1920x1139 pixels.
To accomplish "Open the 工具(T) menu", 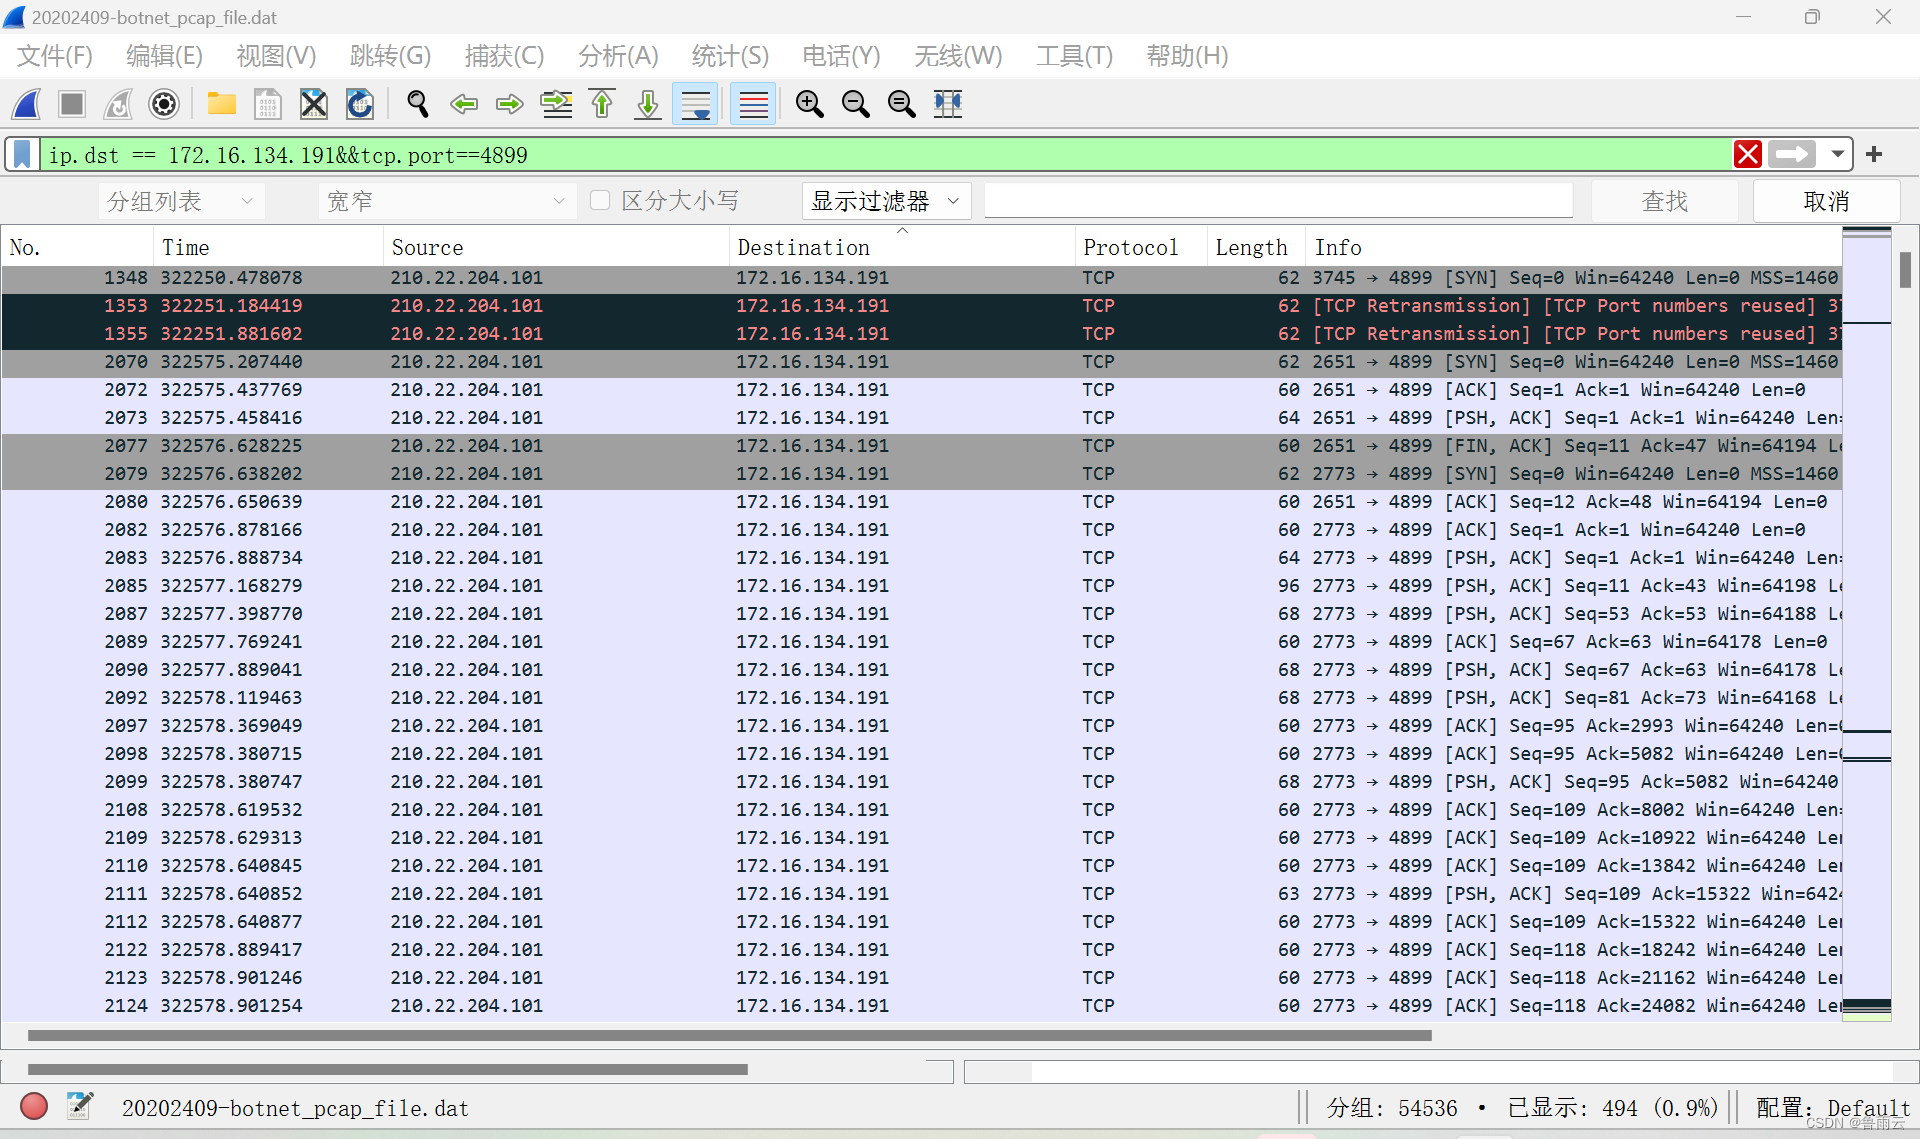I will pos(1074,56).
